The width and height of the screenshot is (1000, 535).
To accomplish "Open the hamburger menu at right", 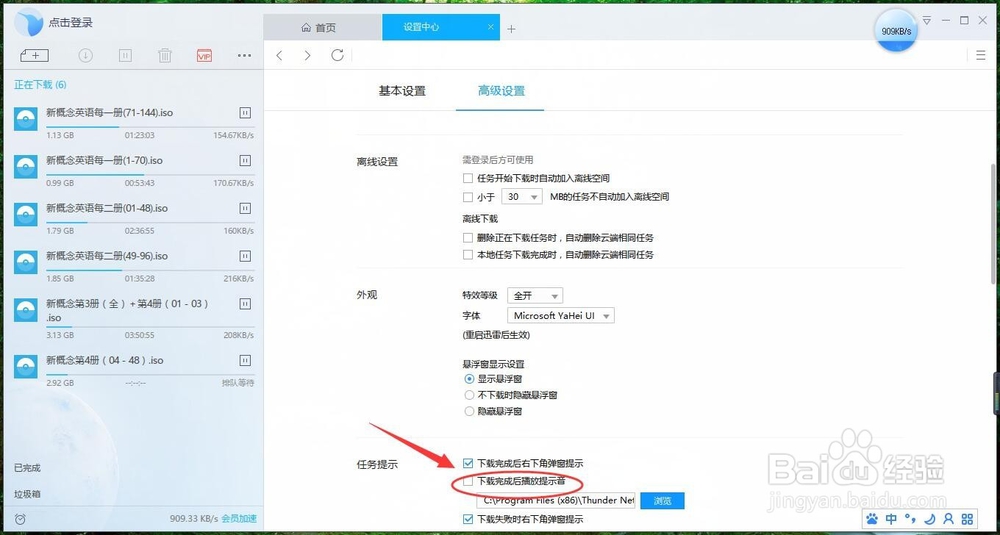I will [981, 55].
